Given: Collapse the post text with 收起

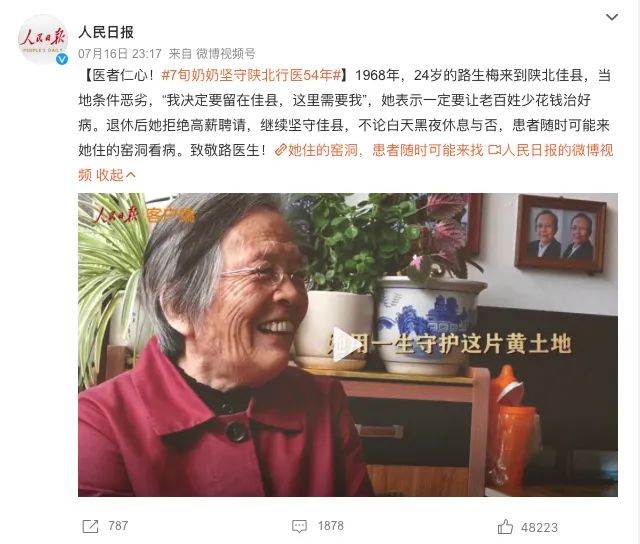Looking at the screenshot, I should (x=109, y=175).
